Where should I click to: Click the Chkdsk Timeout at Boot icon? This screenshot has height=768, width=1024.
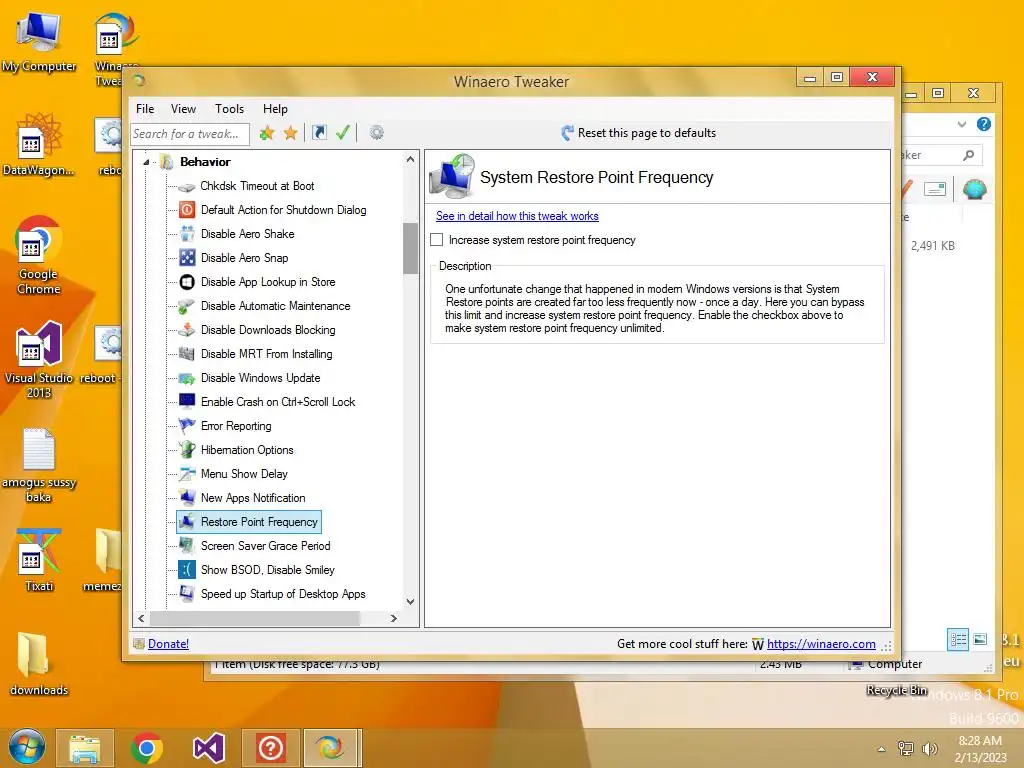[187, 187]
